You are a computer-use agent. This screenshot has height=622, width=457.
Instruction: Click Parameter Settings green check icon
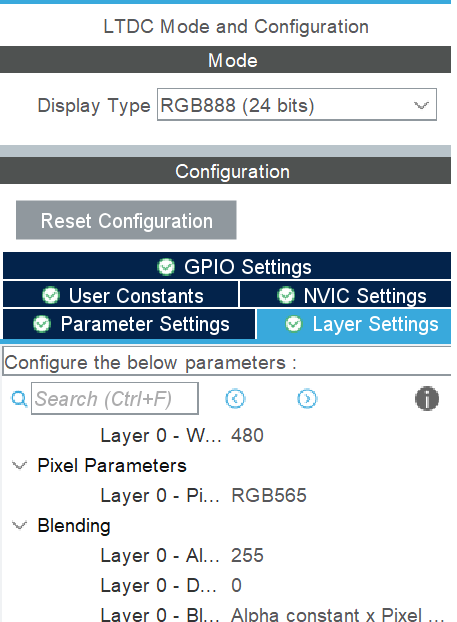(42, 324)
